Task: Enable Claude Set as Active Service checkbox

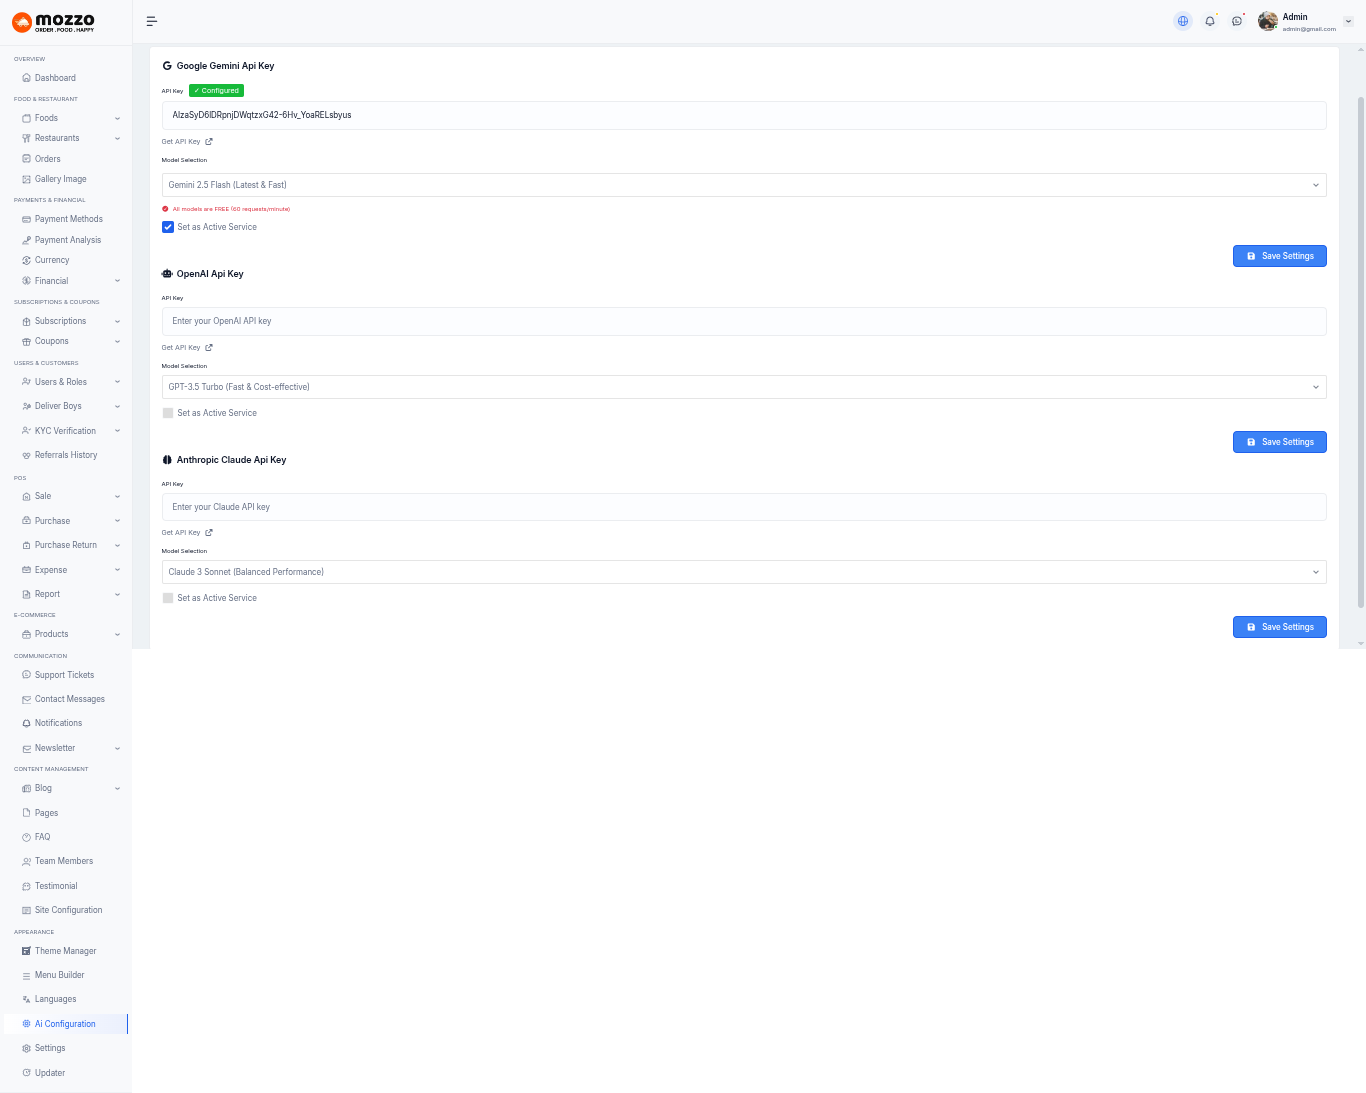Action: pos(168,598)
